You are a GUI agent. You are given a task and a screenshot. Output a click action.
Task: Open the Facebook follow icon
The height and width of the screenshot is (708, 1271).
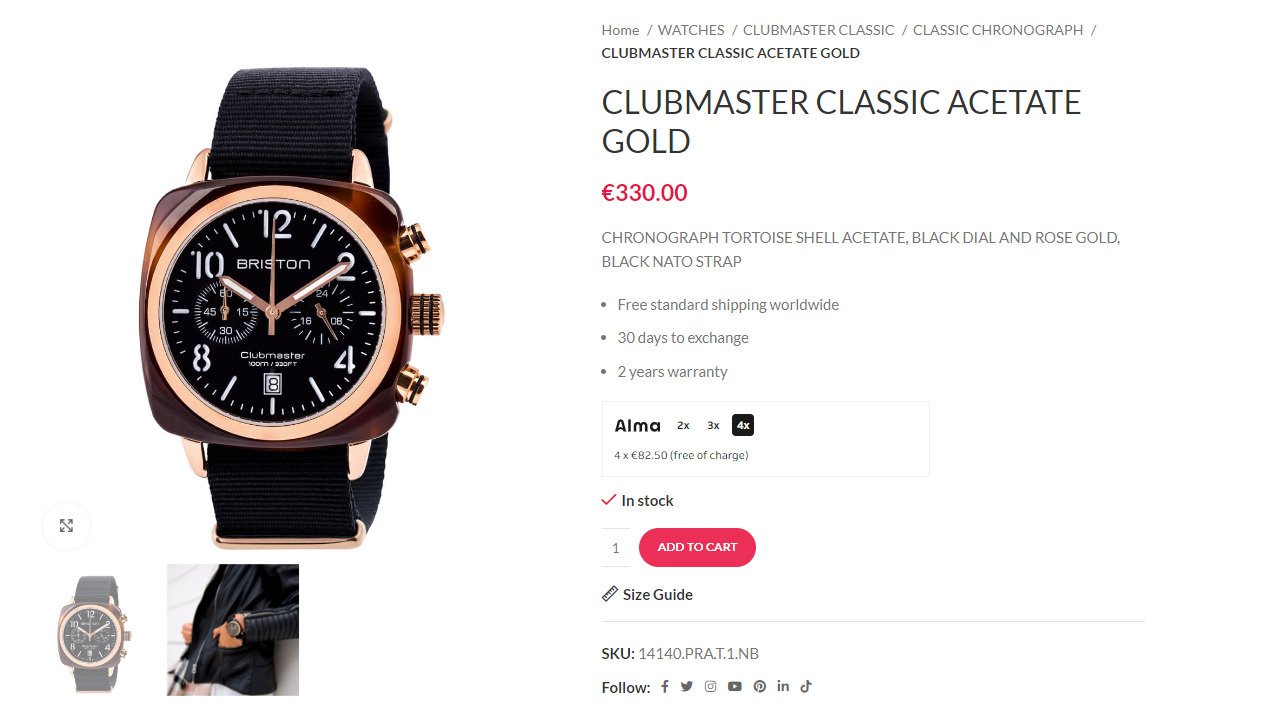[x=664, y=687]
